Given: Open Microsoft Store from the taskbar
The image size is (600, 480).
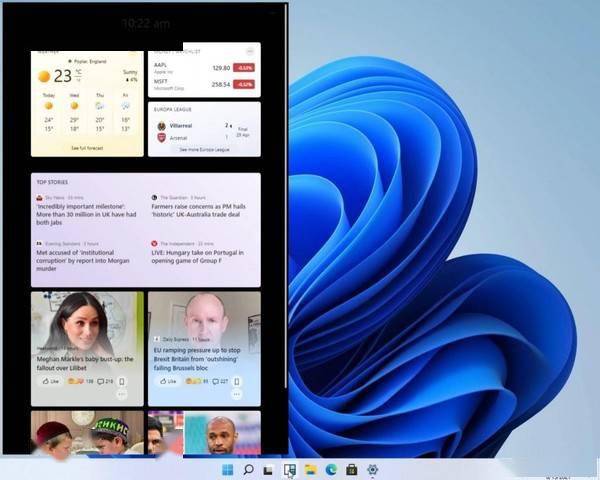Looking at the screenshot, I should tap(352, 470).
